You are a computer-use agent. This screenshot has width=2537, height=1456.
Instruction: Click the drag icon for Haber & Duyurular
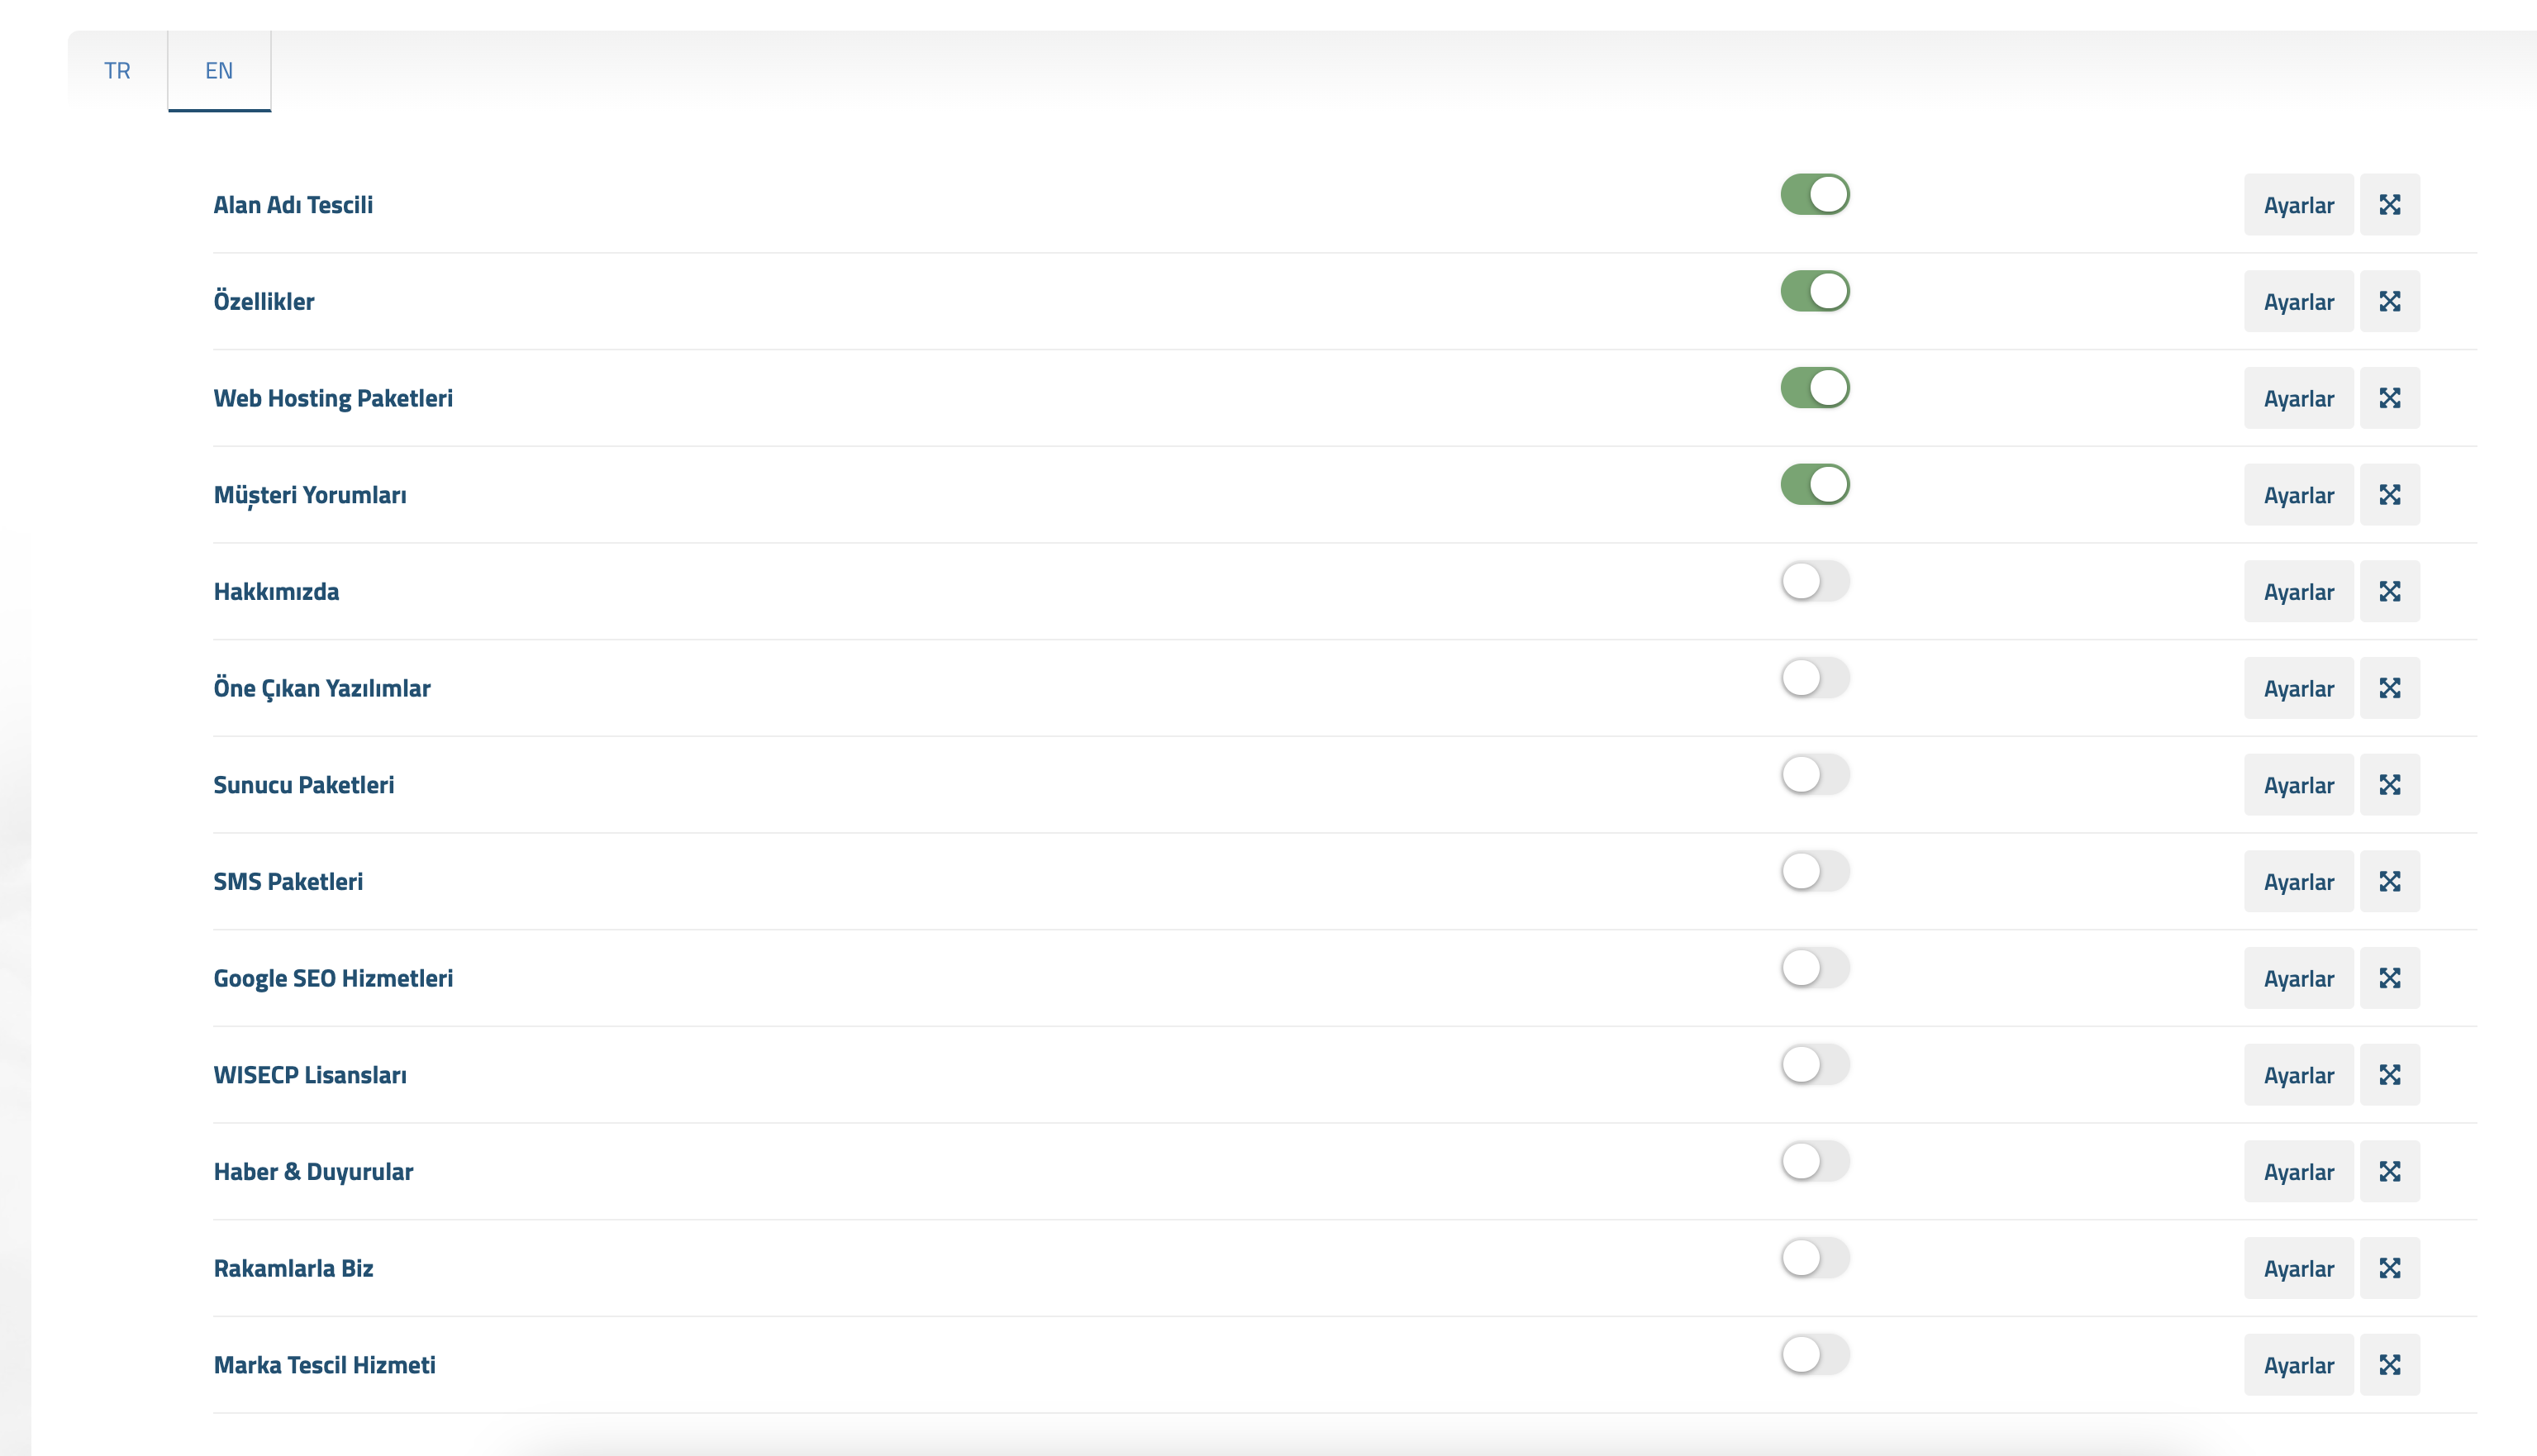pyautogui.click(x=2389, y=1171)
